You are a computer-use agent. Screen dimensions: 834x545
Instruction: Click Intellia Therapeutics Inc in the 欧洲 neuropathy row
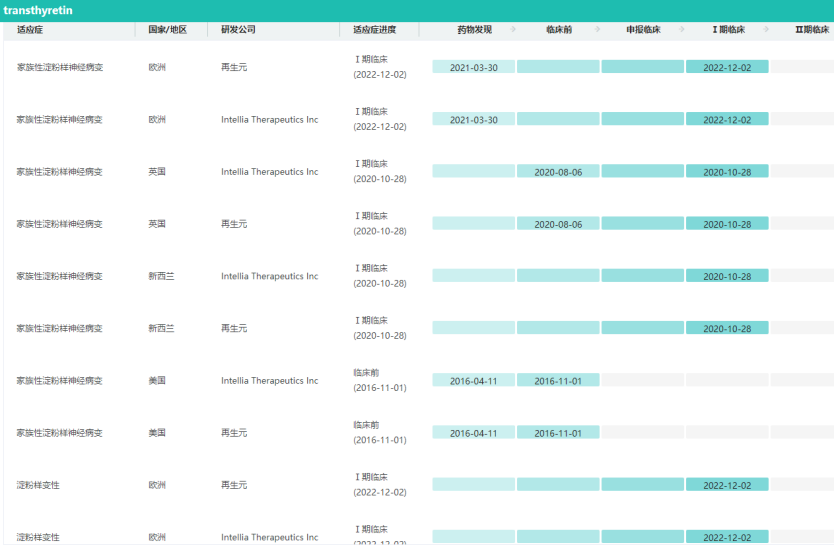pos(269,120)
